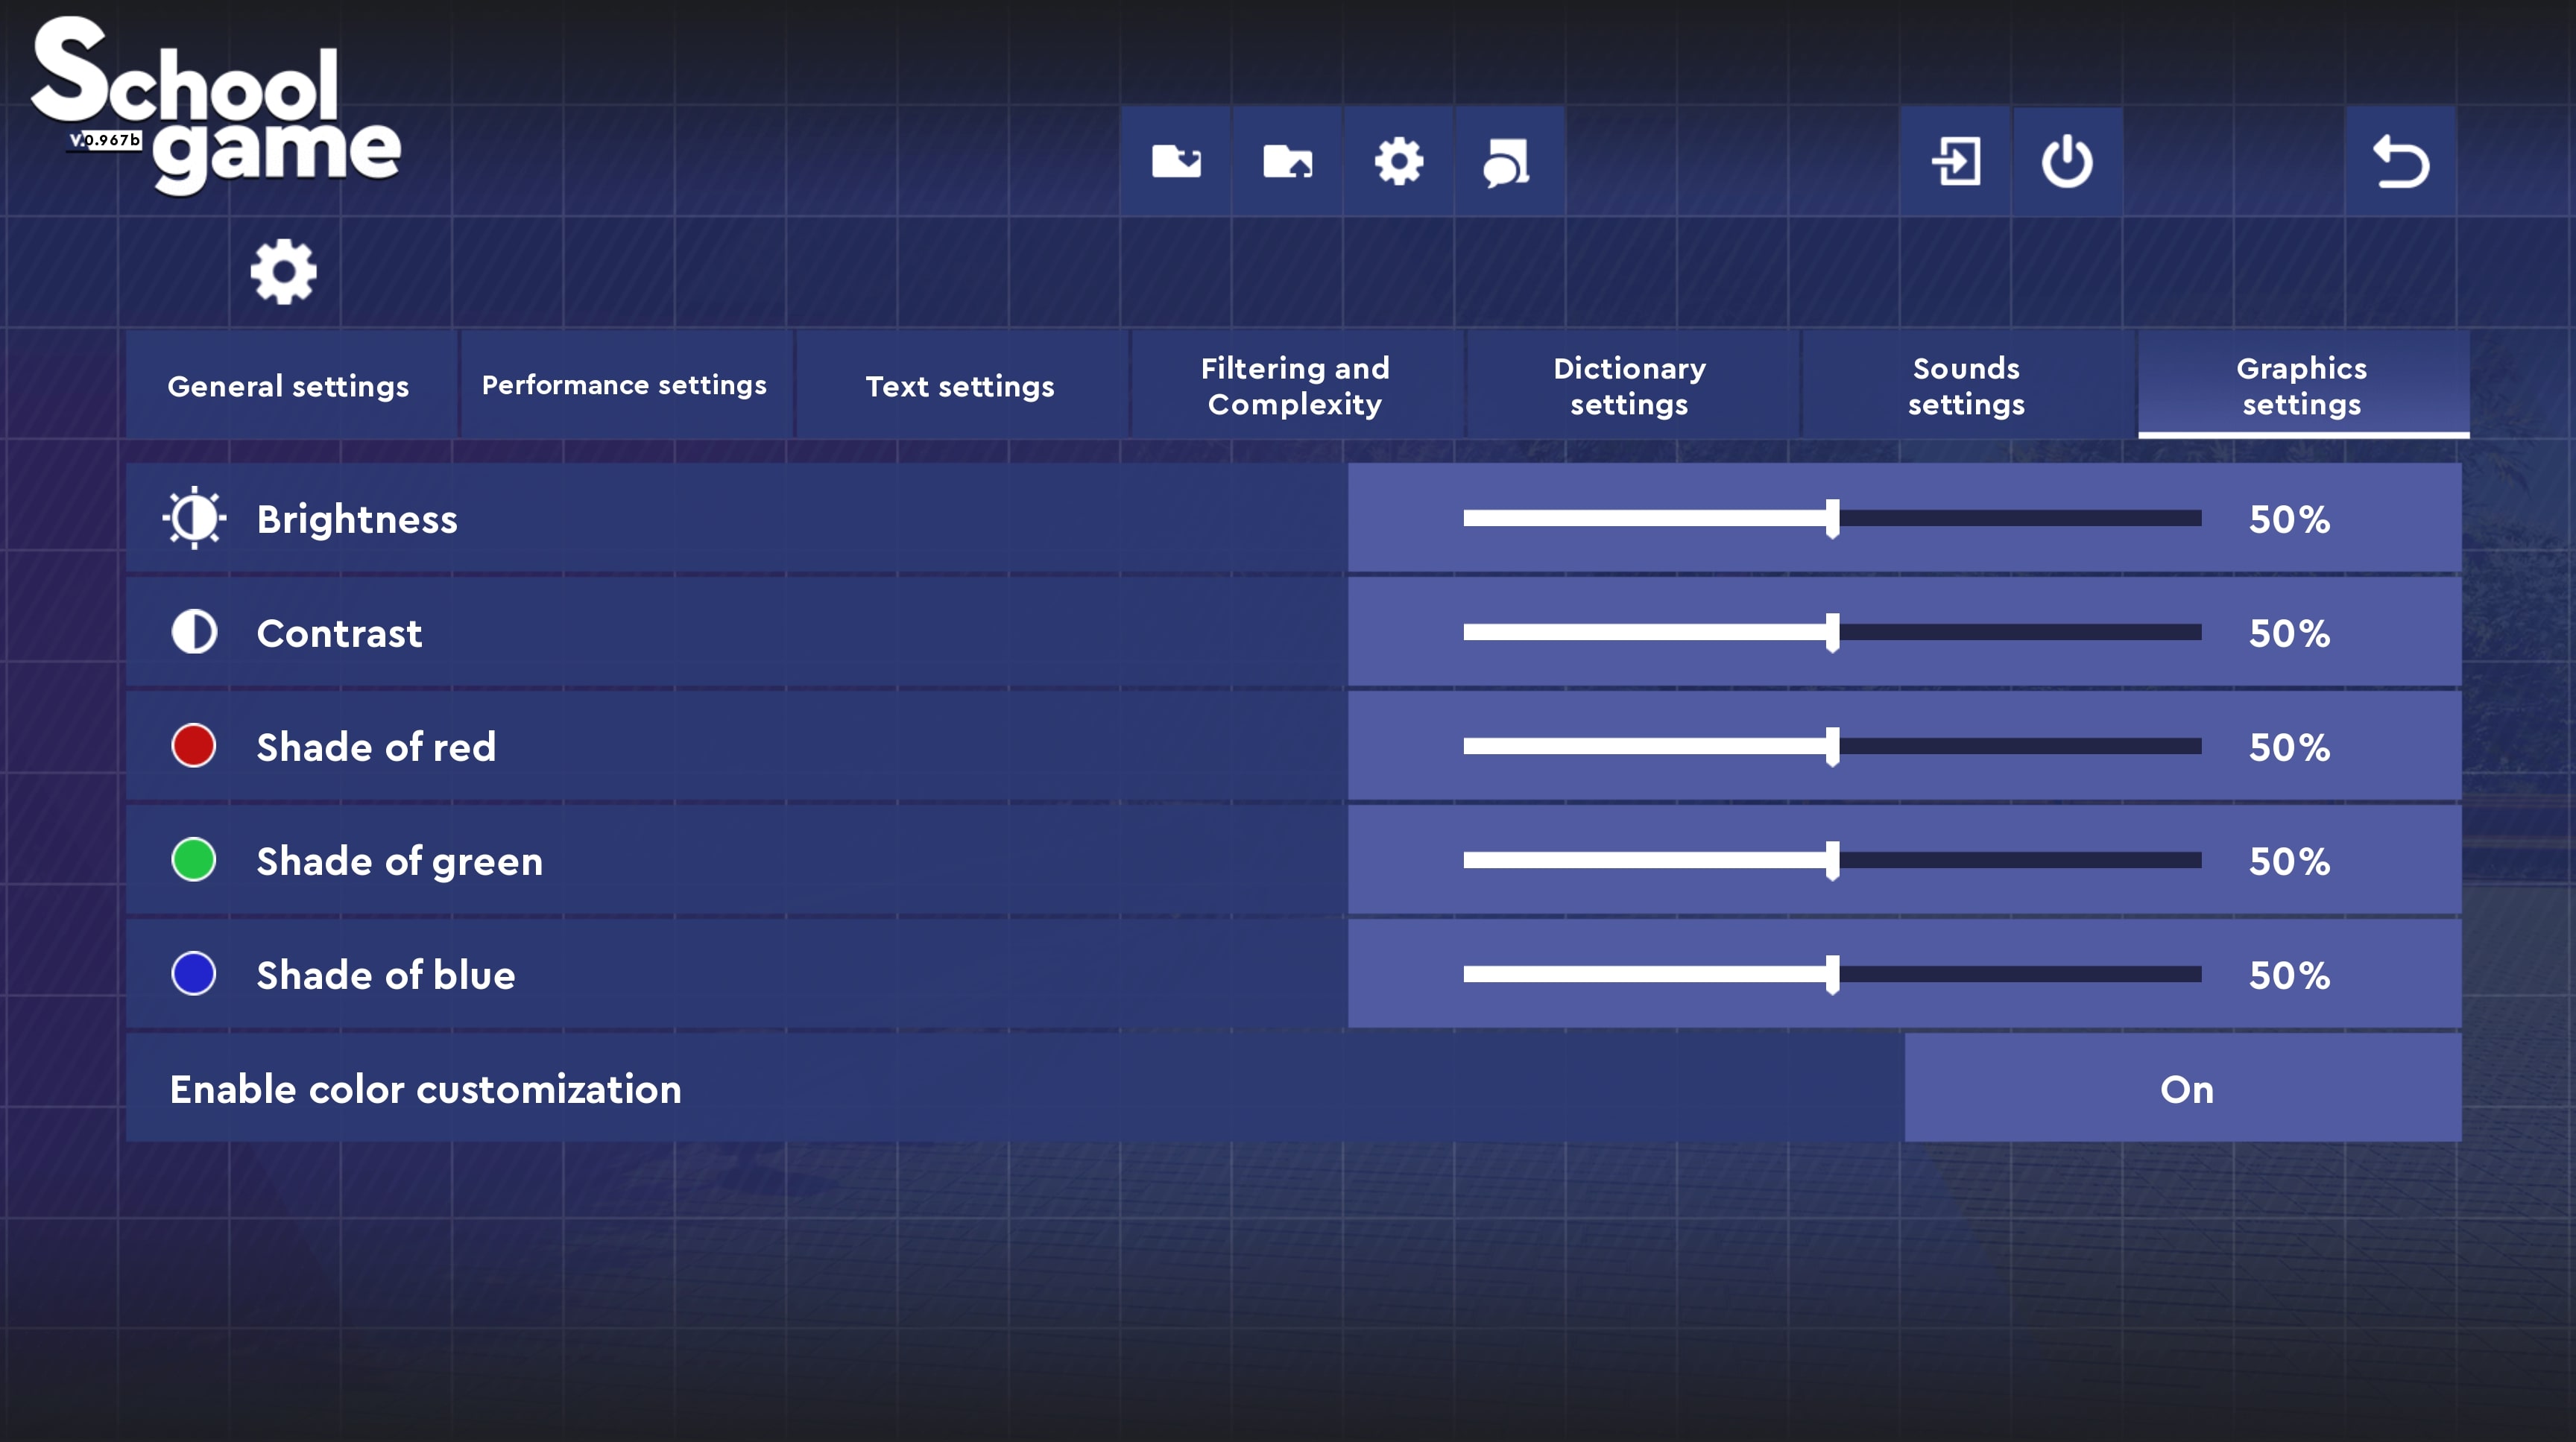This screenshot has height=1442, width=2576.
Task: Click the Brightness slider handle
Action: (1832, 519)
